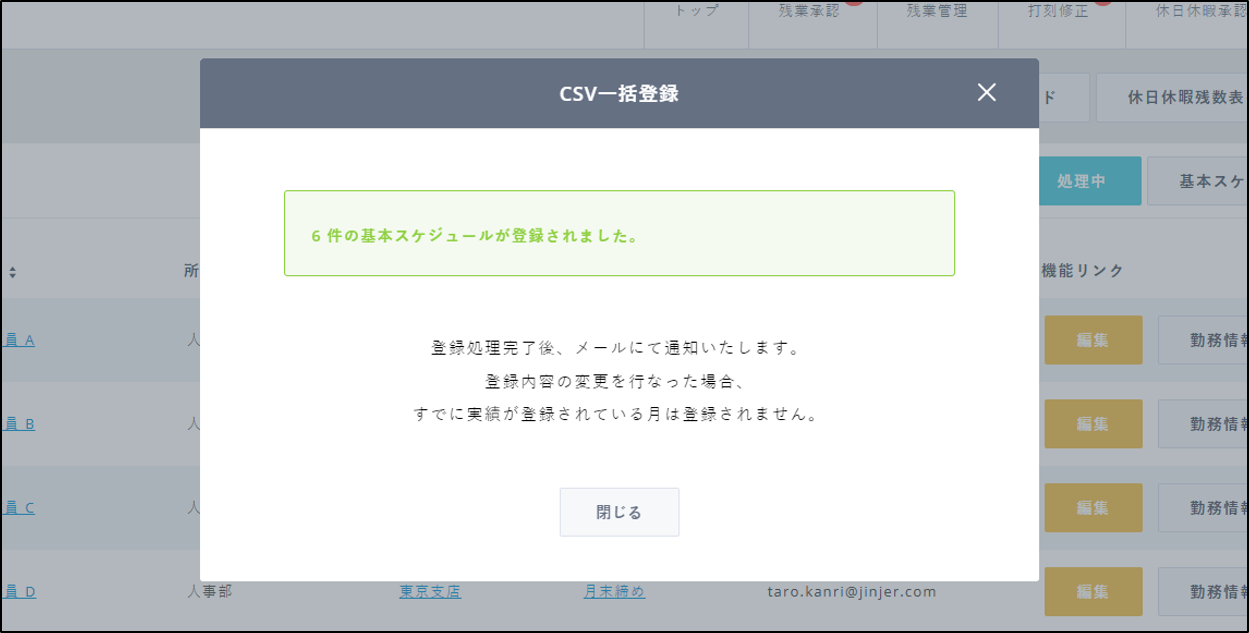This screenshot has width=1249, height=633.
Task: Click the 基本スケジュール button
Action: point(1197,181)
